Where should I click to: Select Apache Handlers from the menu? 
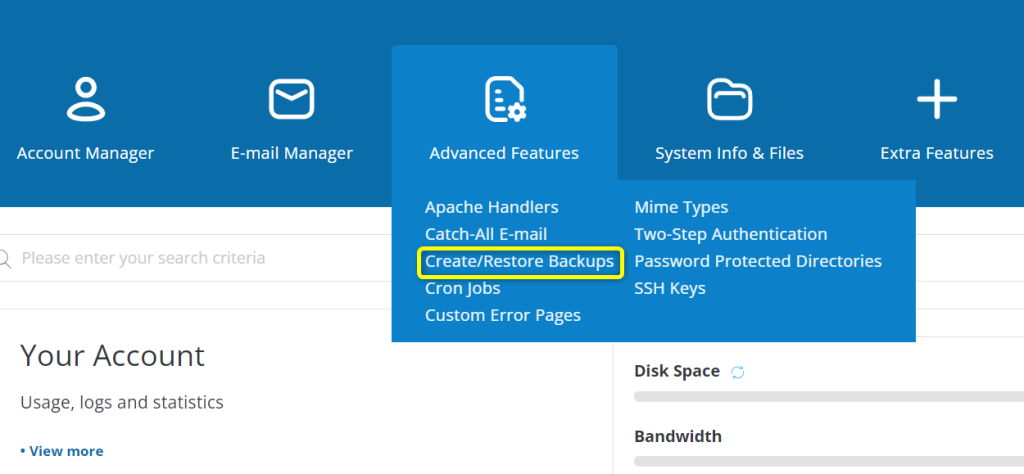point(491,207)
